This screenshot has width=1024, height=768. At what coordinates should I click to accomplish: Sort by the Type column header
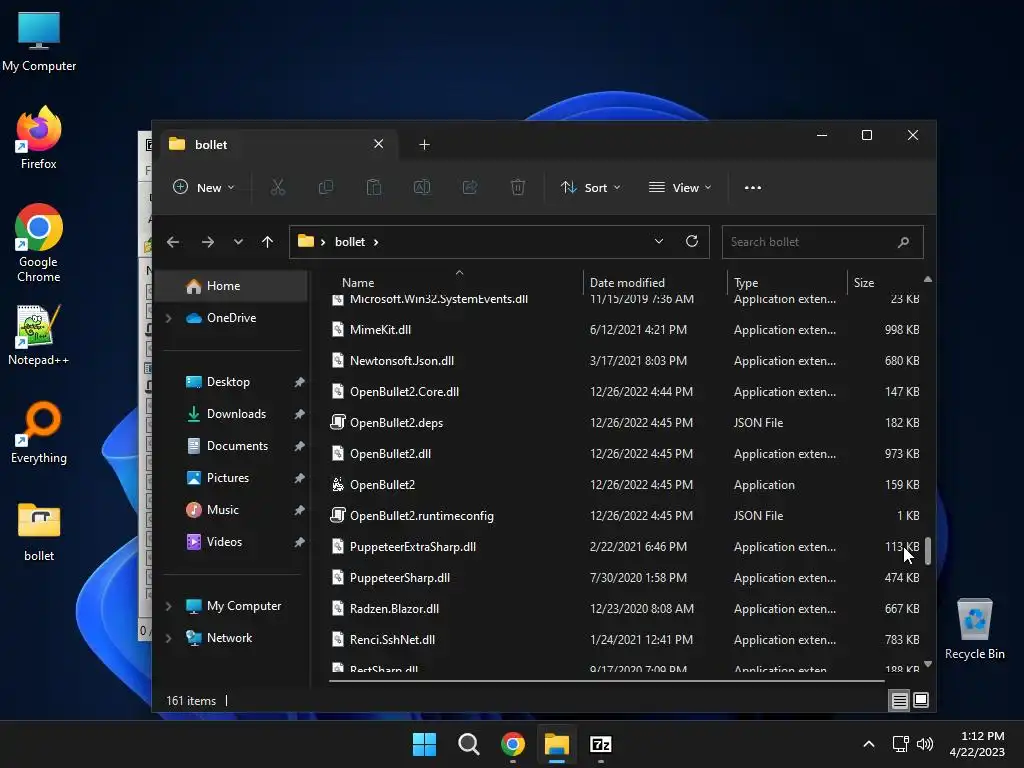click(746, 283)
